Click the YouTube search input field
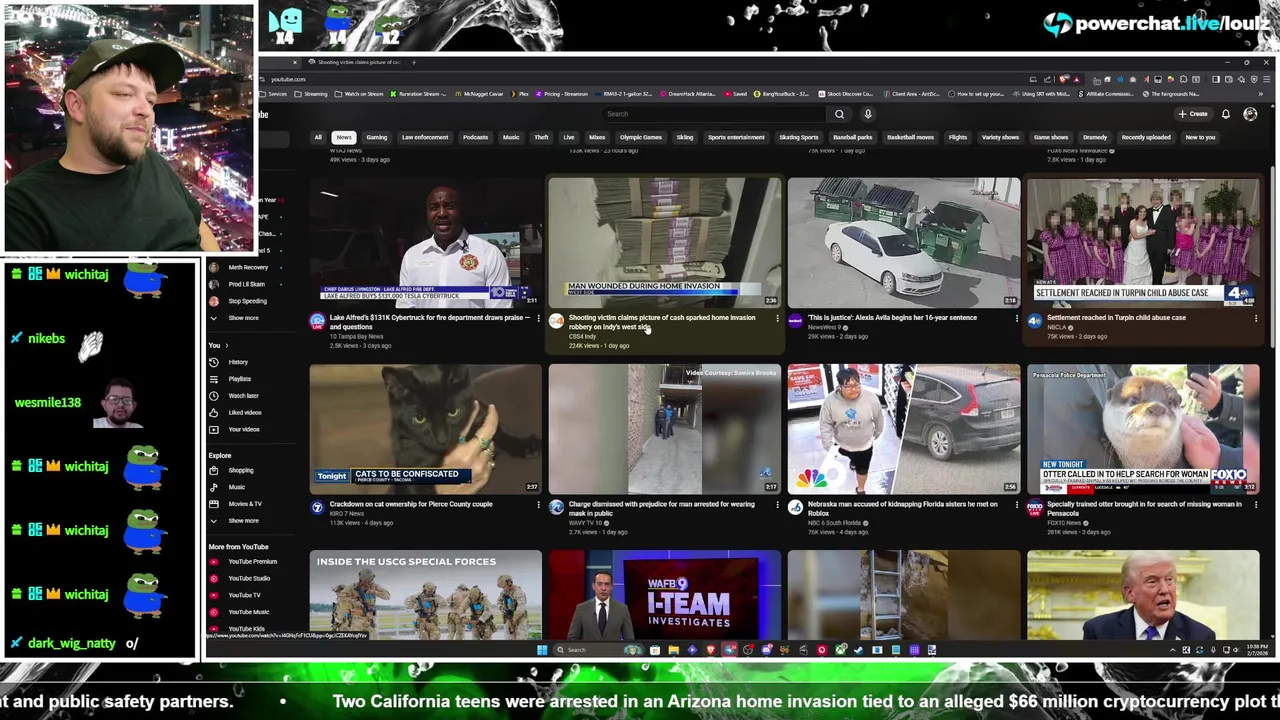1280x720 pixels. [x=715, y=114]
